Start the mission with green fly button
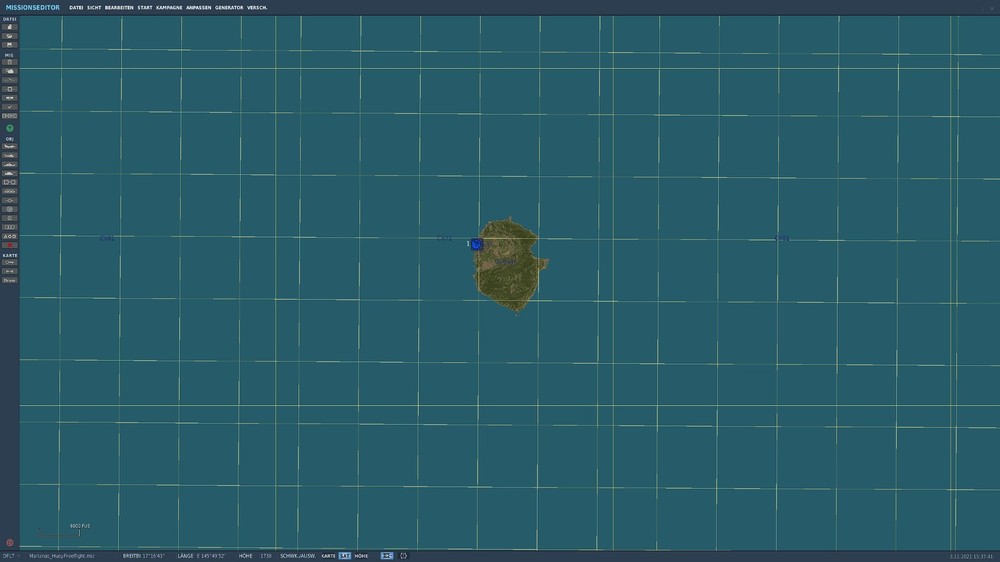Image resolution: width=1000 pixels, height=562 pixels. pyautogui.click(x=10, y=128)
